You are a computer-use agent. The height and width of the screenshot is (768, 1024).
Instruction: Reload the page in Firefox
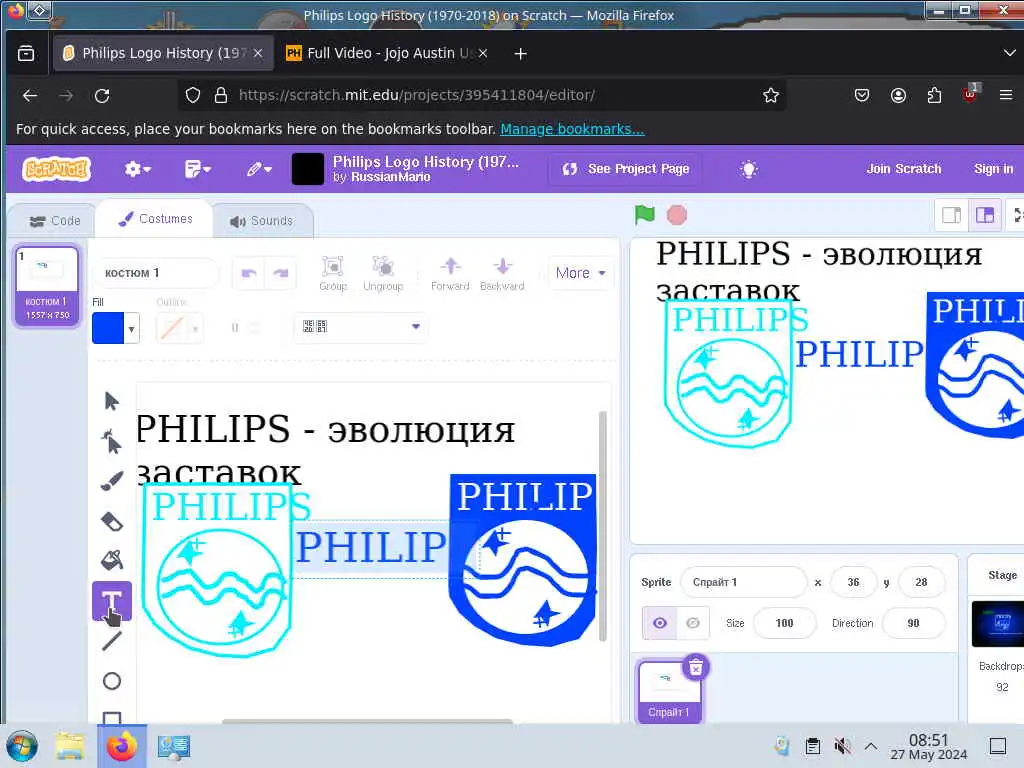(x=102, y=95)
